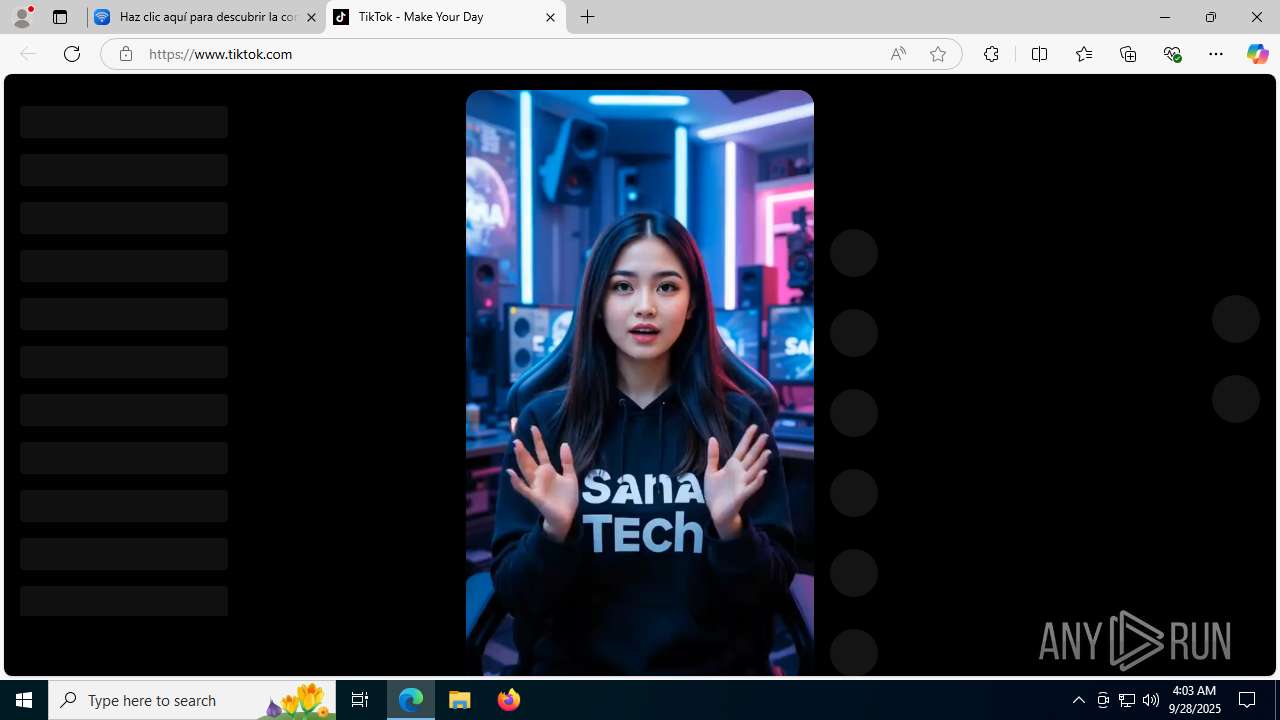Open volume control in tray
This screenshot has height=720, width=1280.
1151,700
